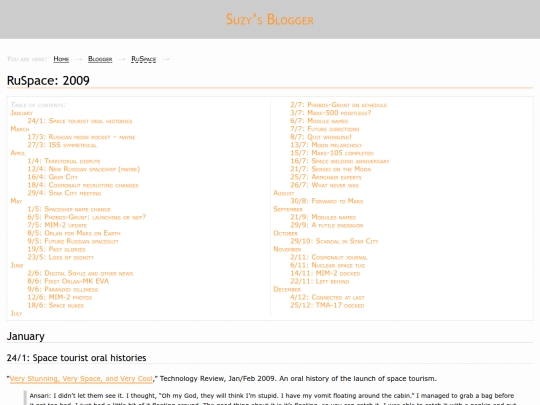Jump to the June section in contents
This screenshot has width=540, height=405.
tap(17, 265)
